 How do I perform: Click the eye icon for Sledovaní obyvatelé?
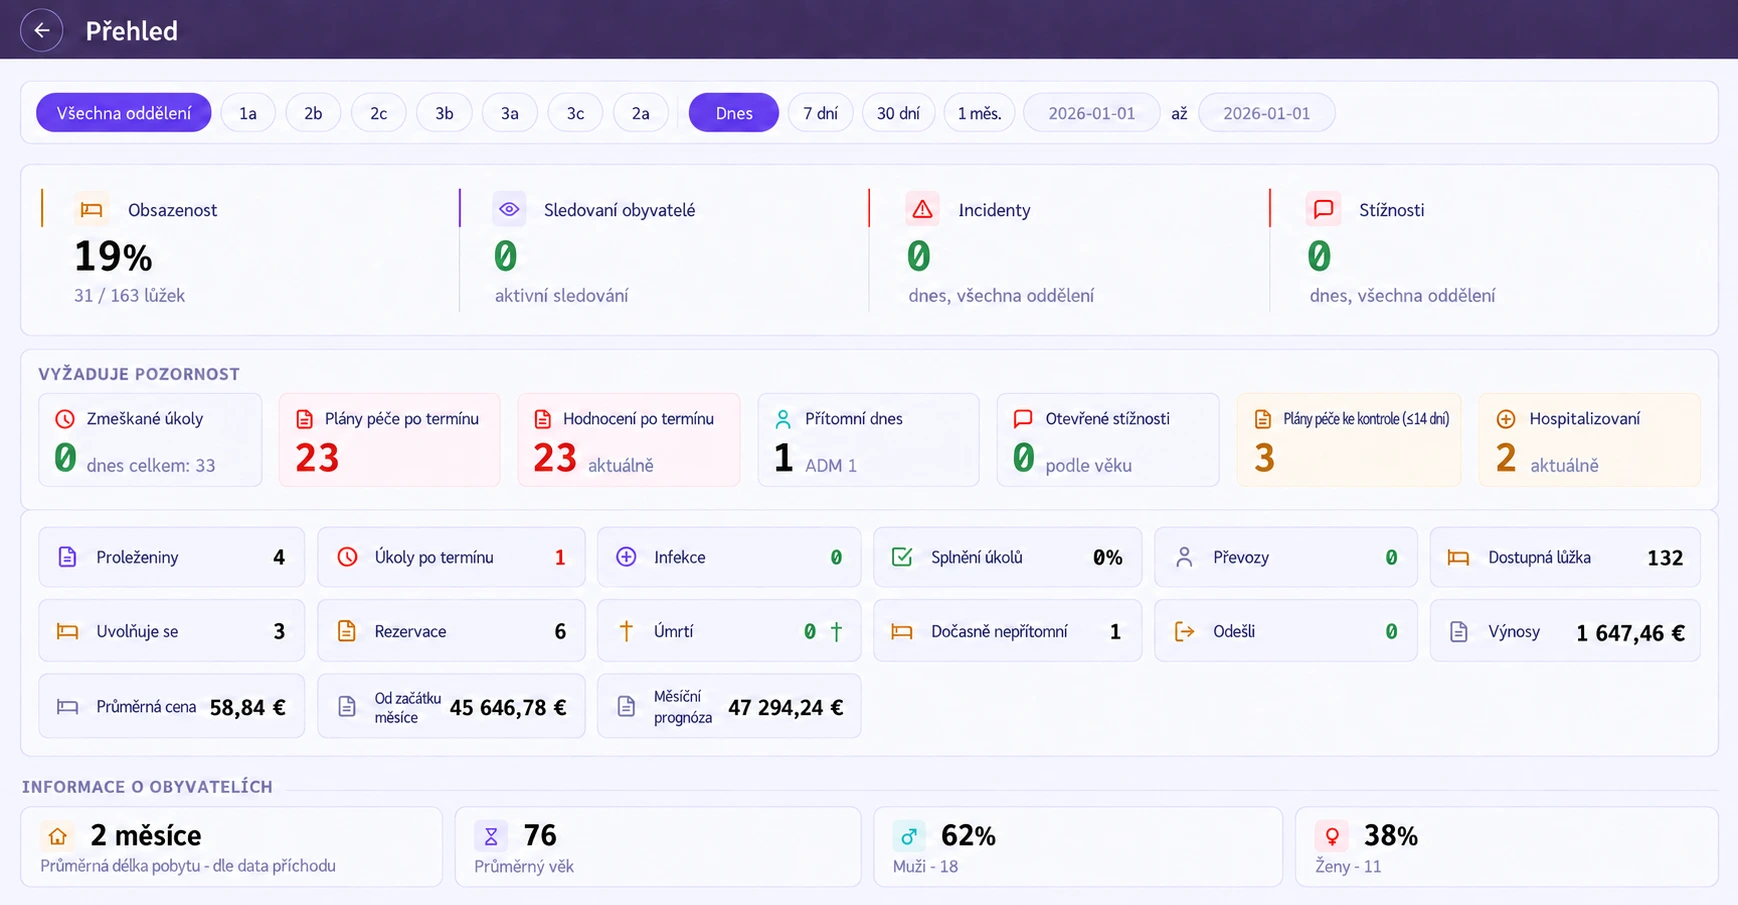[509, 210]
